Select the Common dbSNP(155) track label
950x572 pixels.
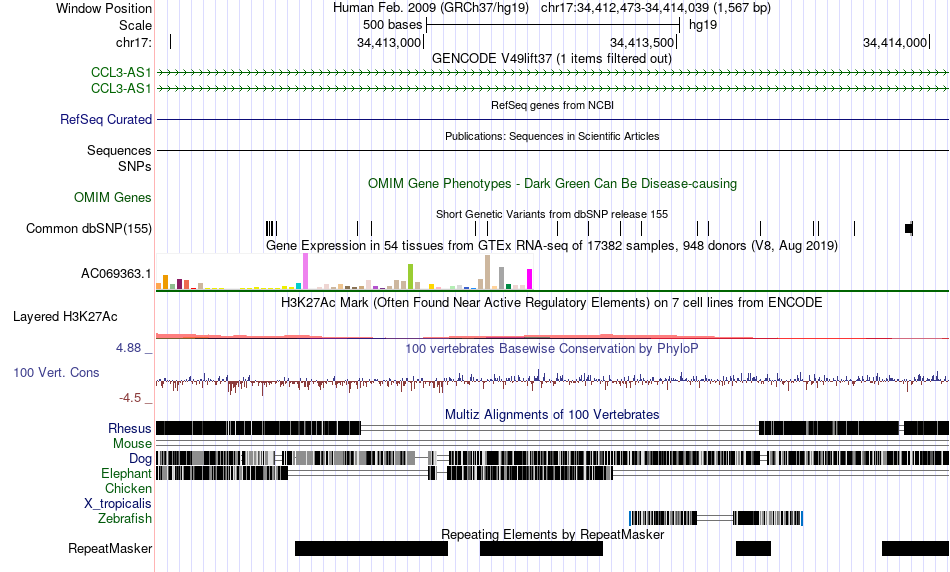tap(89, 228)
